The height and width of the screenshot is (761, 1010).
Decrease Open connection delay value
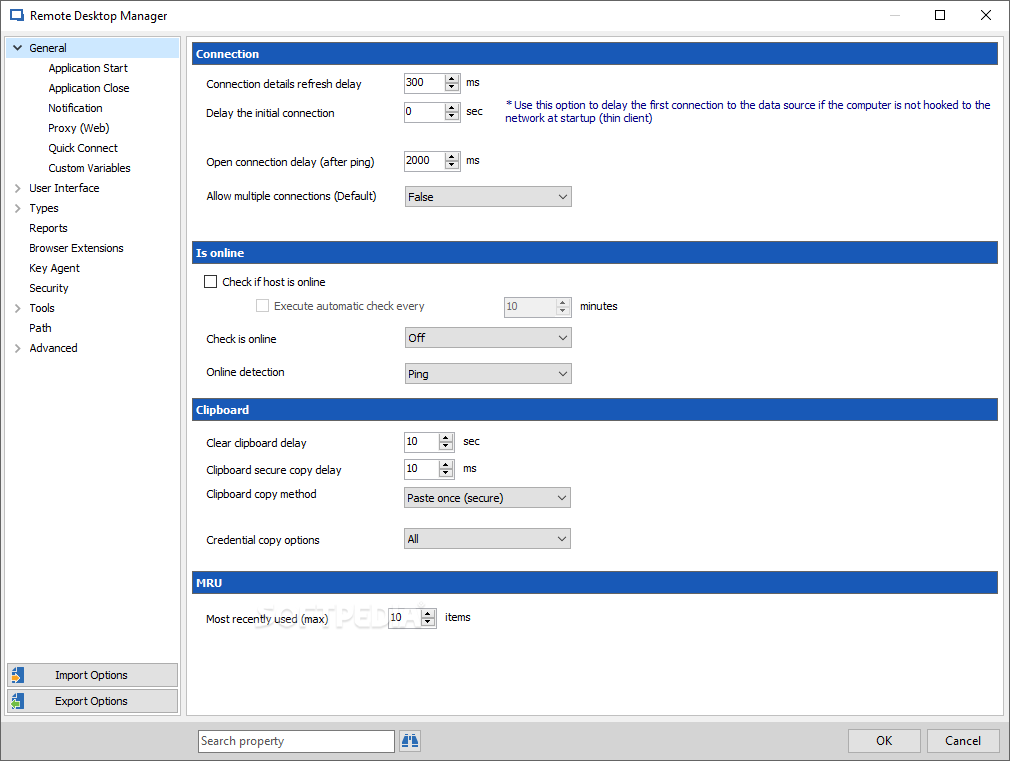coord(452,165)
